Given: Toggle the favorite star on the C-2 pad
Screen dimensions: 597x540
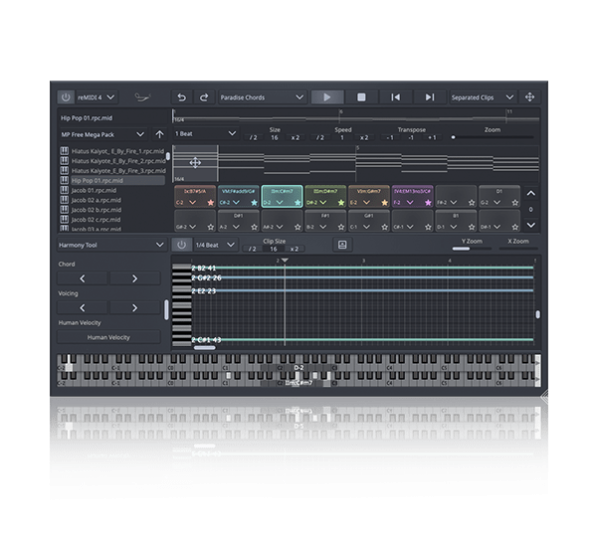Looking at the screenshot, I should [x=211, y=203].
